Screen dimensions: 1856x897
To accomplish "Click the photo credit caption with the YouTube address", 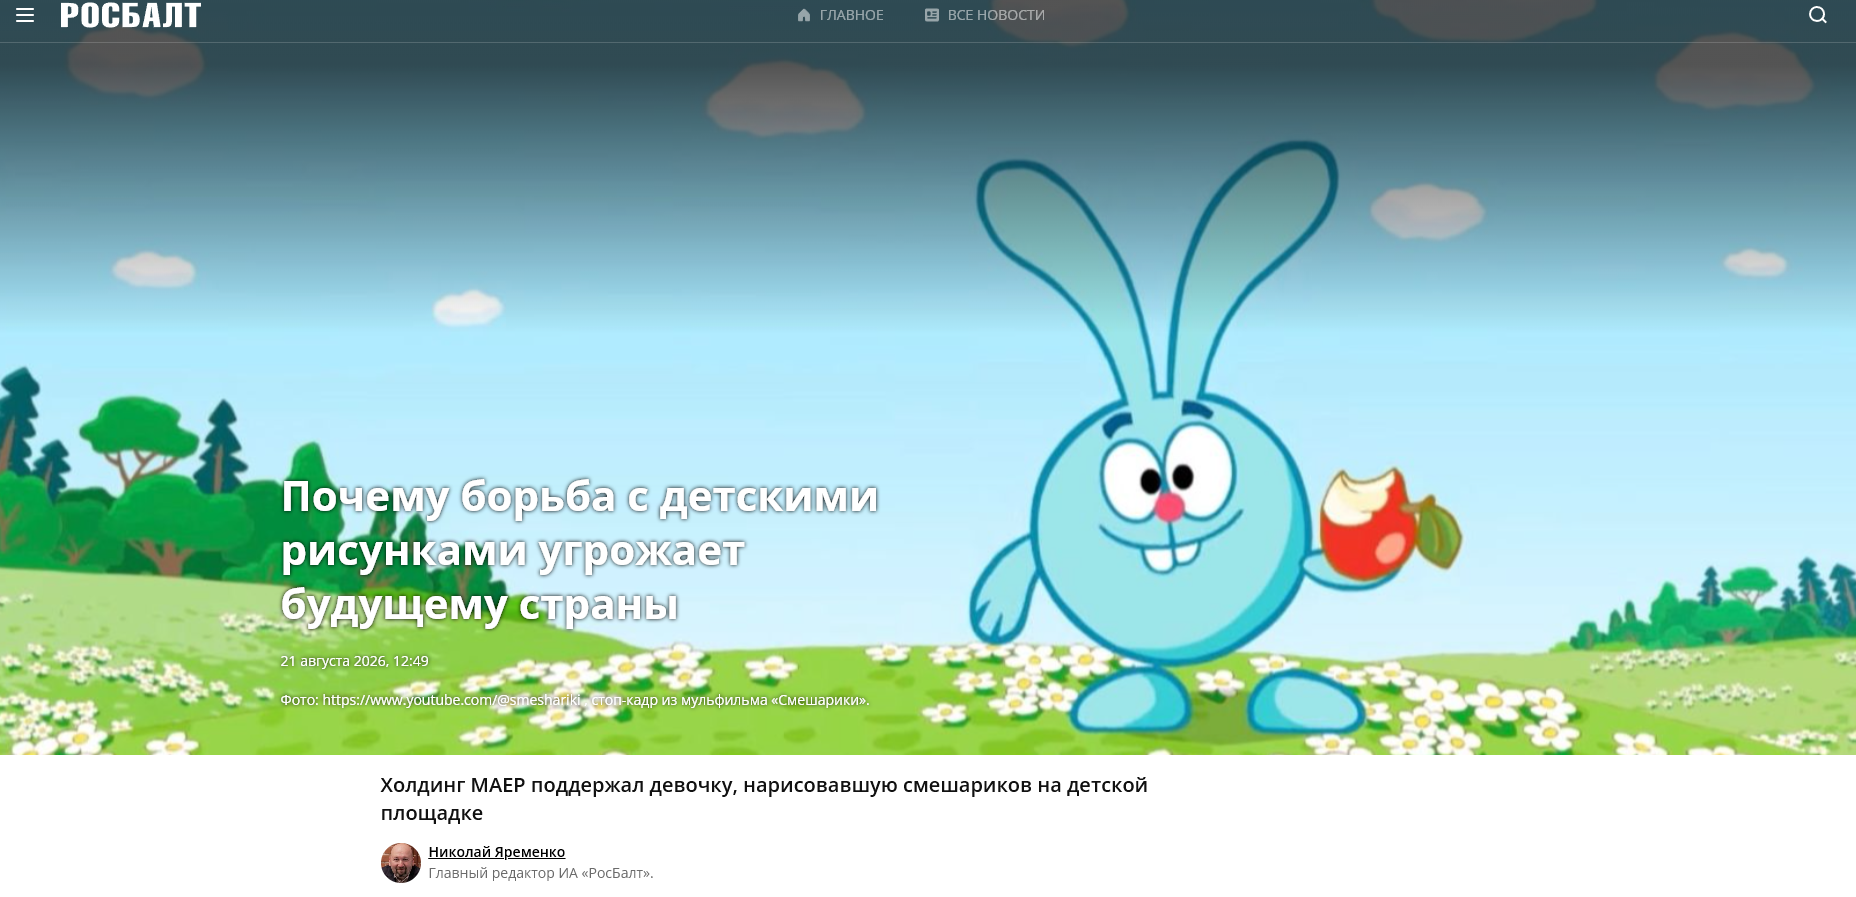I will point(575,700).
